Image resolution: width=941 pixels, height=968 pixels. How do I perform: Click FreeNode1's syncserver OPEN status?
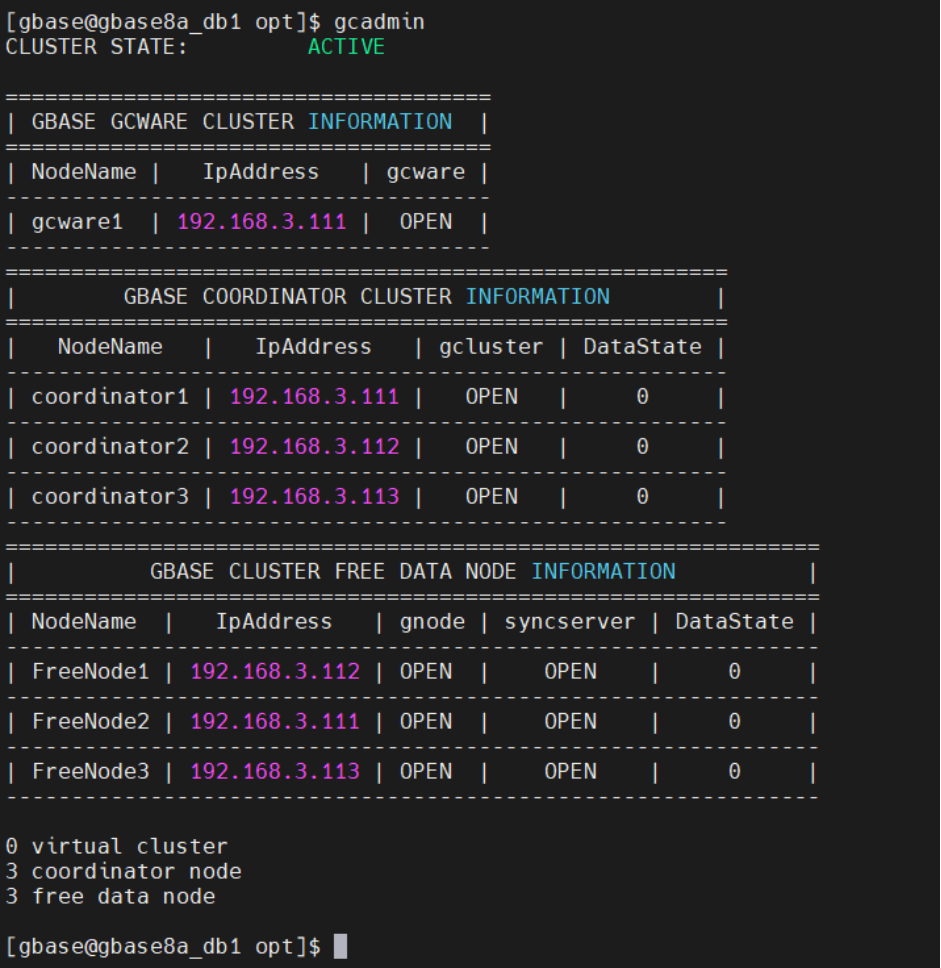(x=570, y=671)
